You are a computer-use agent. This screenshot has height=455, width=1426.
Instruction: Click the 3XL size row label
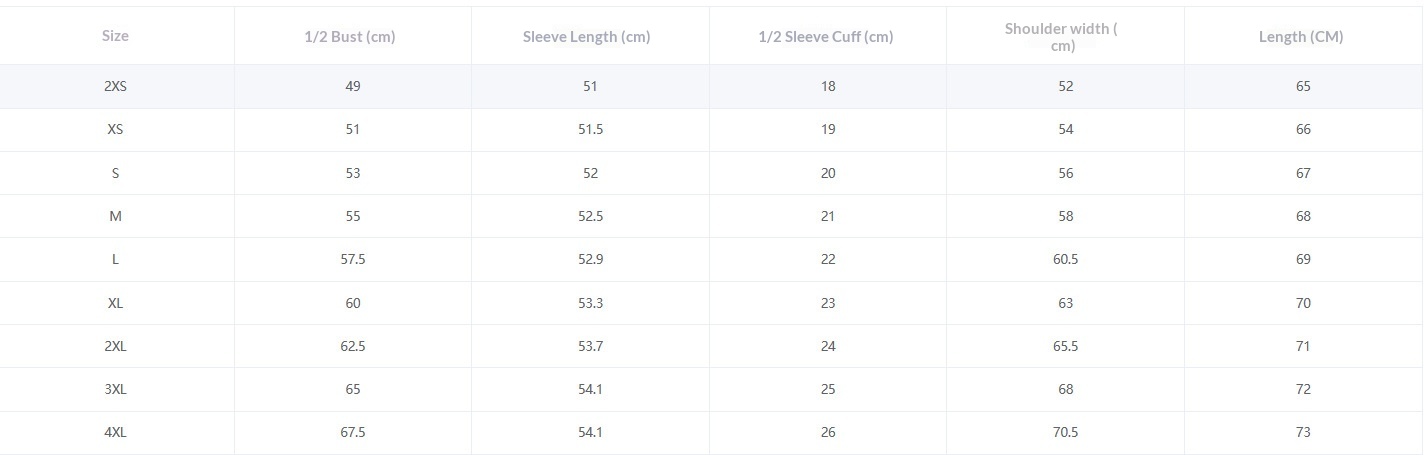(115, 389)
